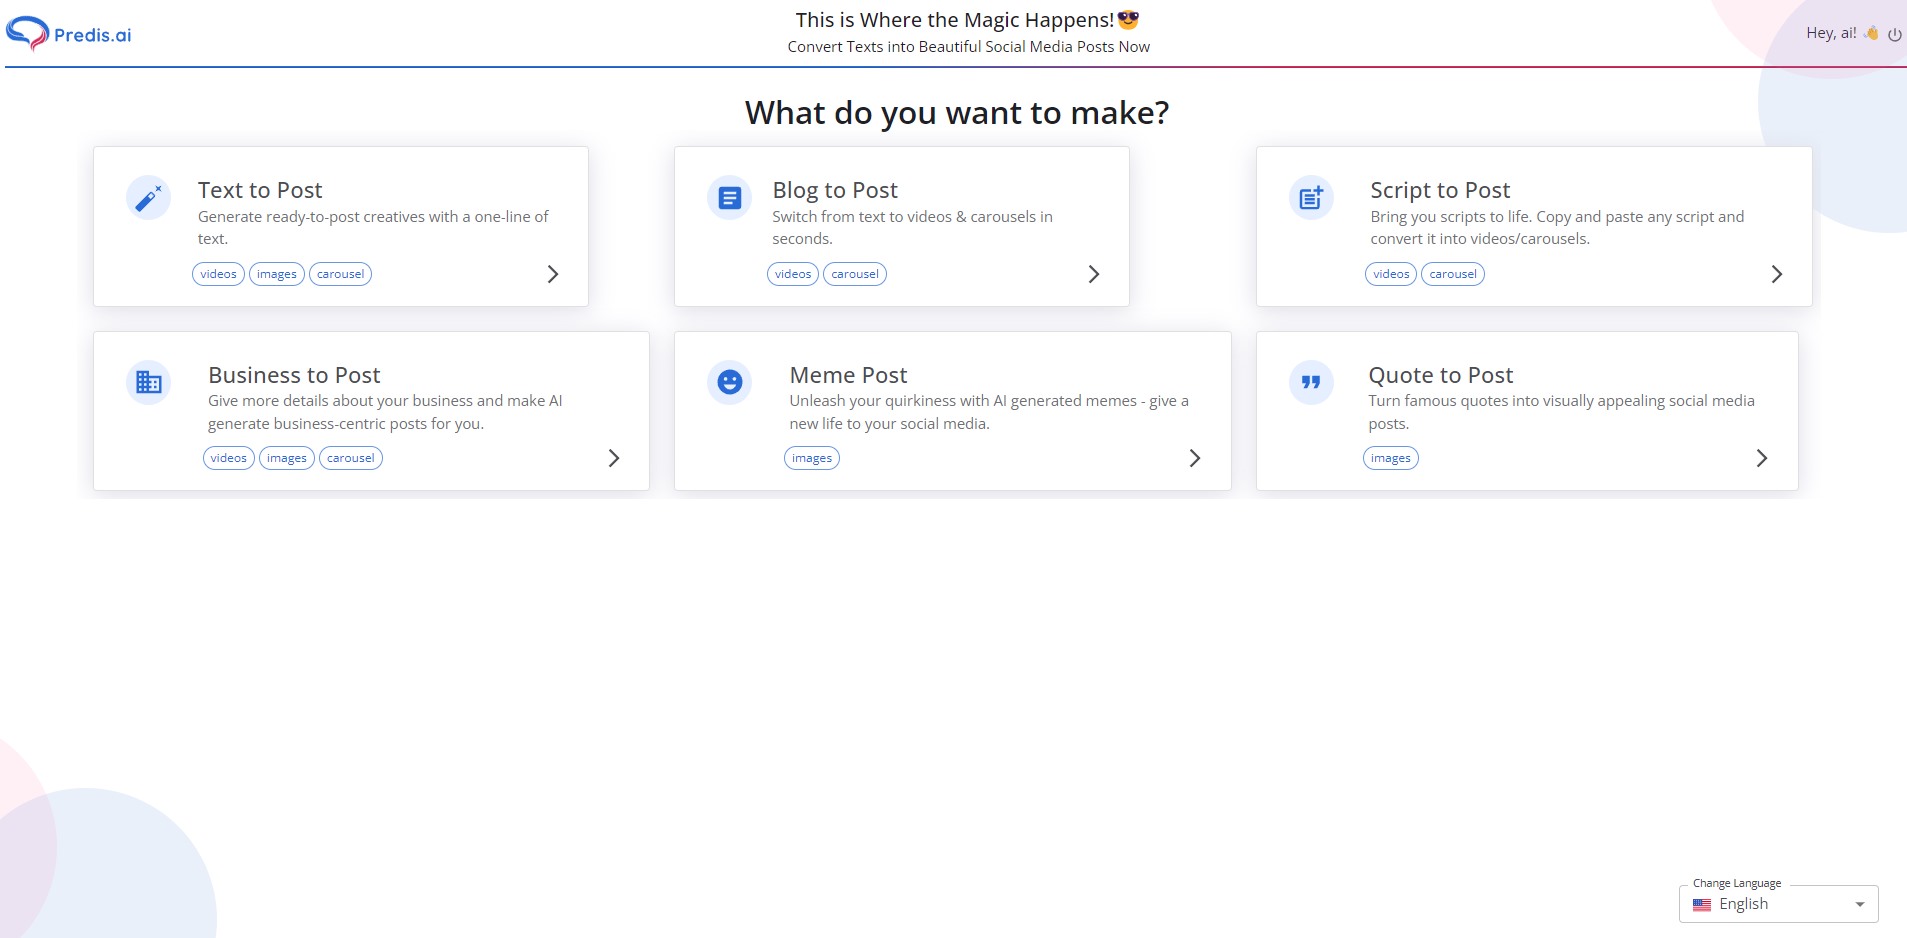Select images tag under Meme Post
This screenshot has width=1907, height=938.
coord(812,458)
